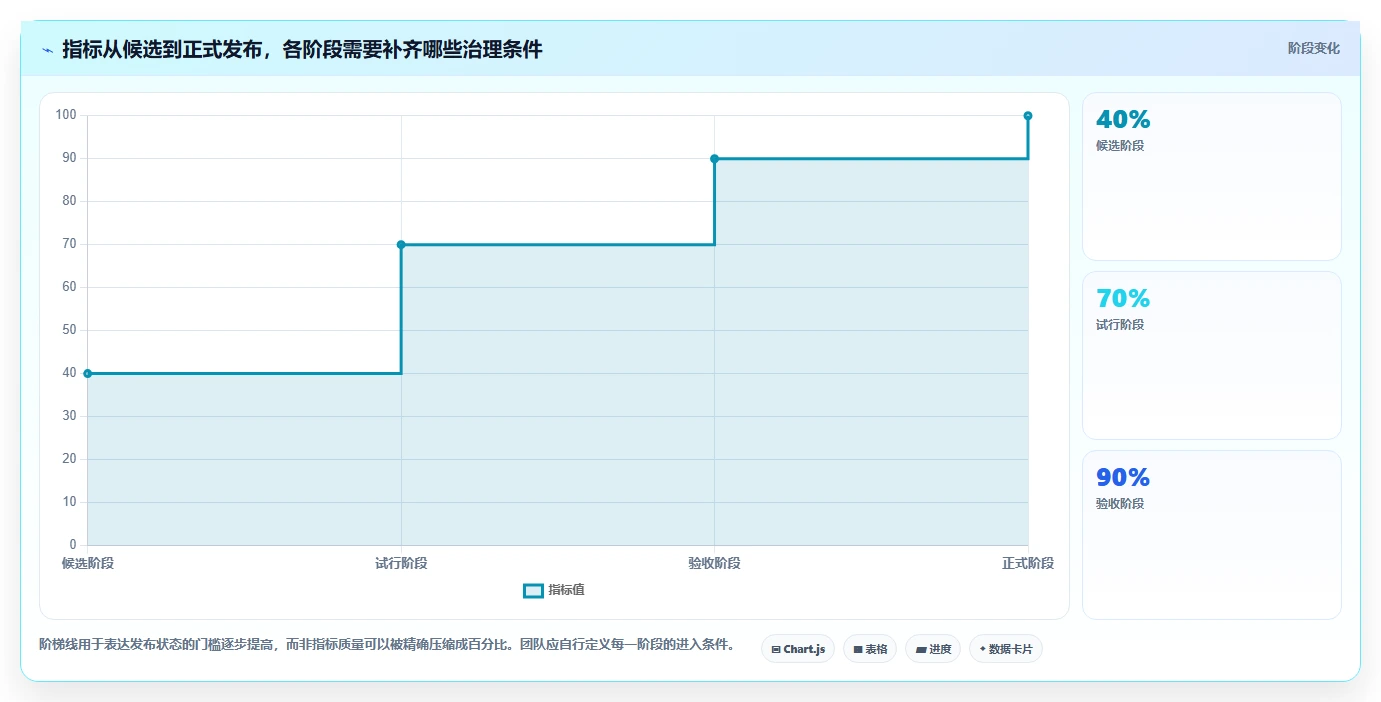Select the 数据卡片 tag button
This screenshot has width=1381, height=702.
[x=1006, y=649]
